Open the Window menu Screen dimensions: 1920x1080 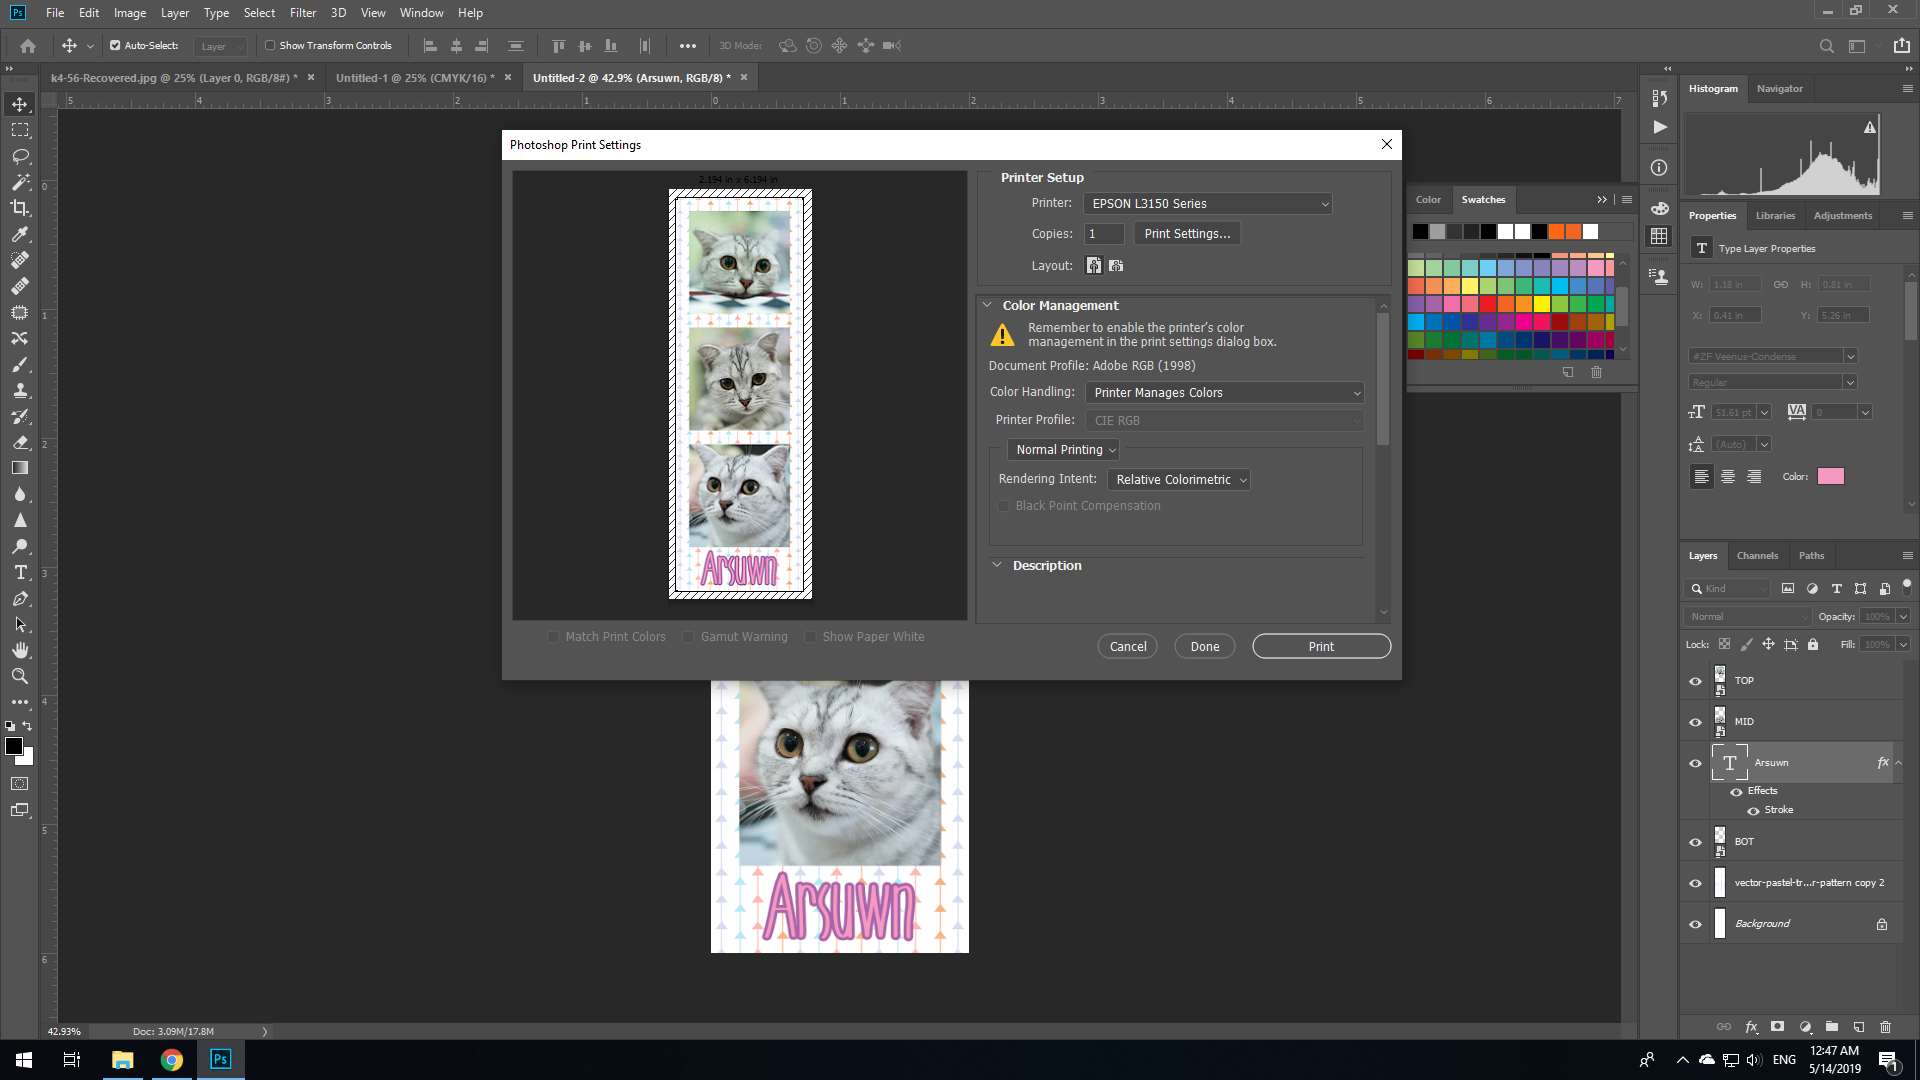pos(421,13)
